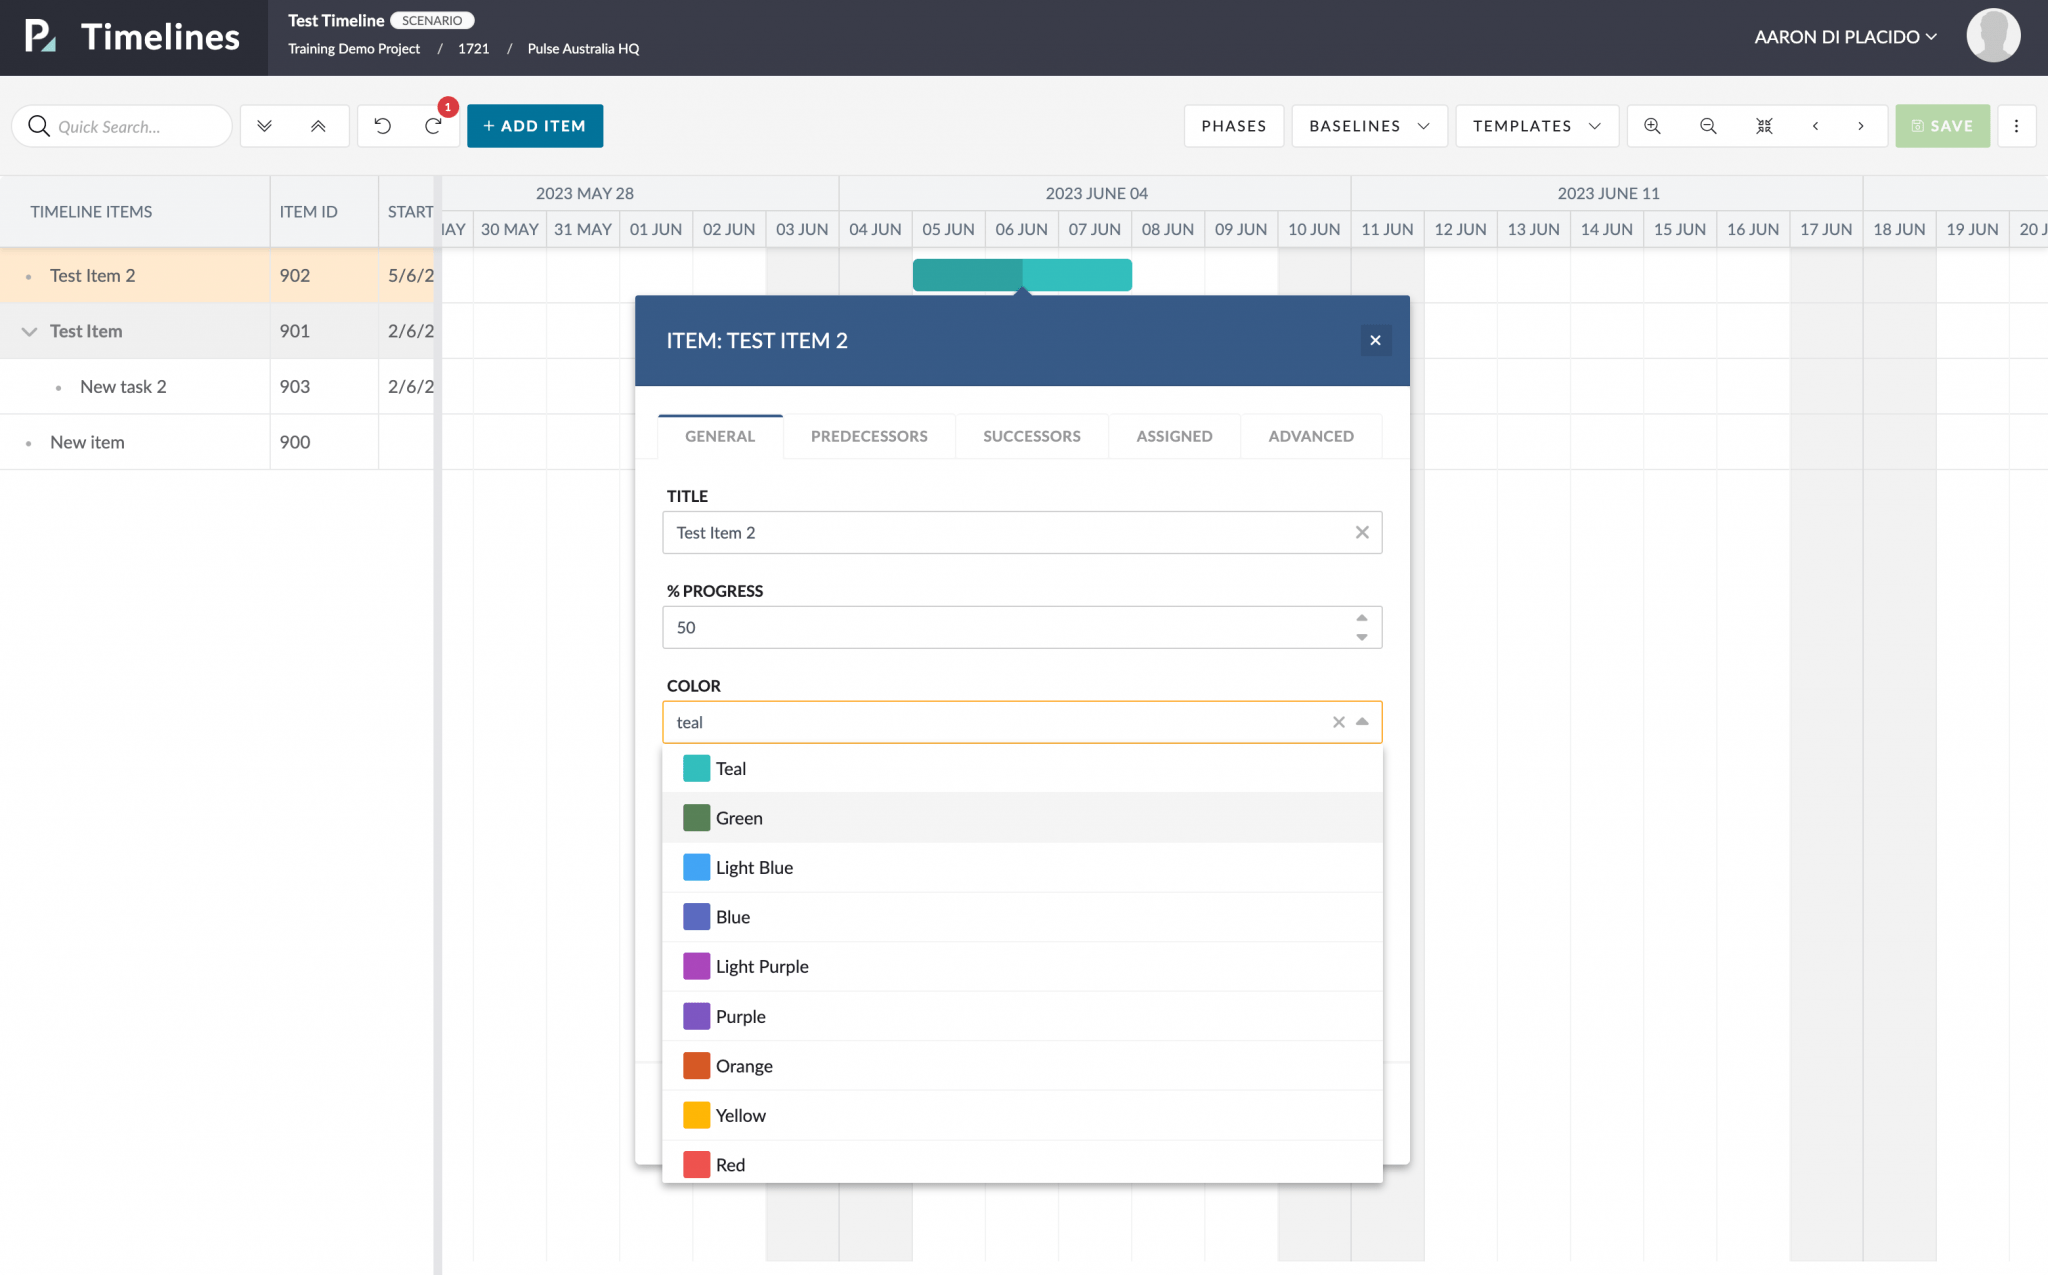The height and width of the screenshot is (1275, 2048).
Task: Click the undo icon
Action: pyautogui.click(x=381, y=125)
